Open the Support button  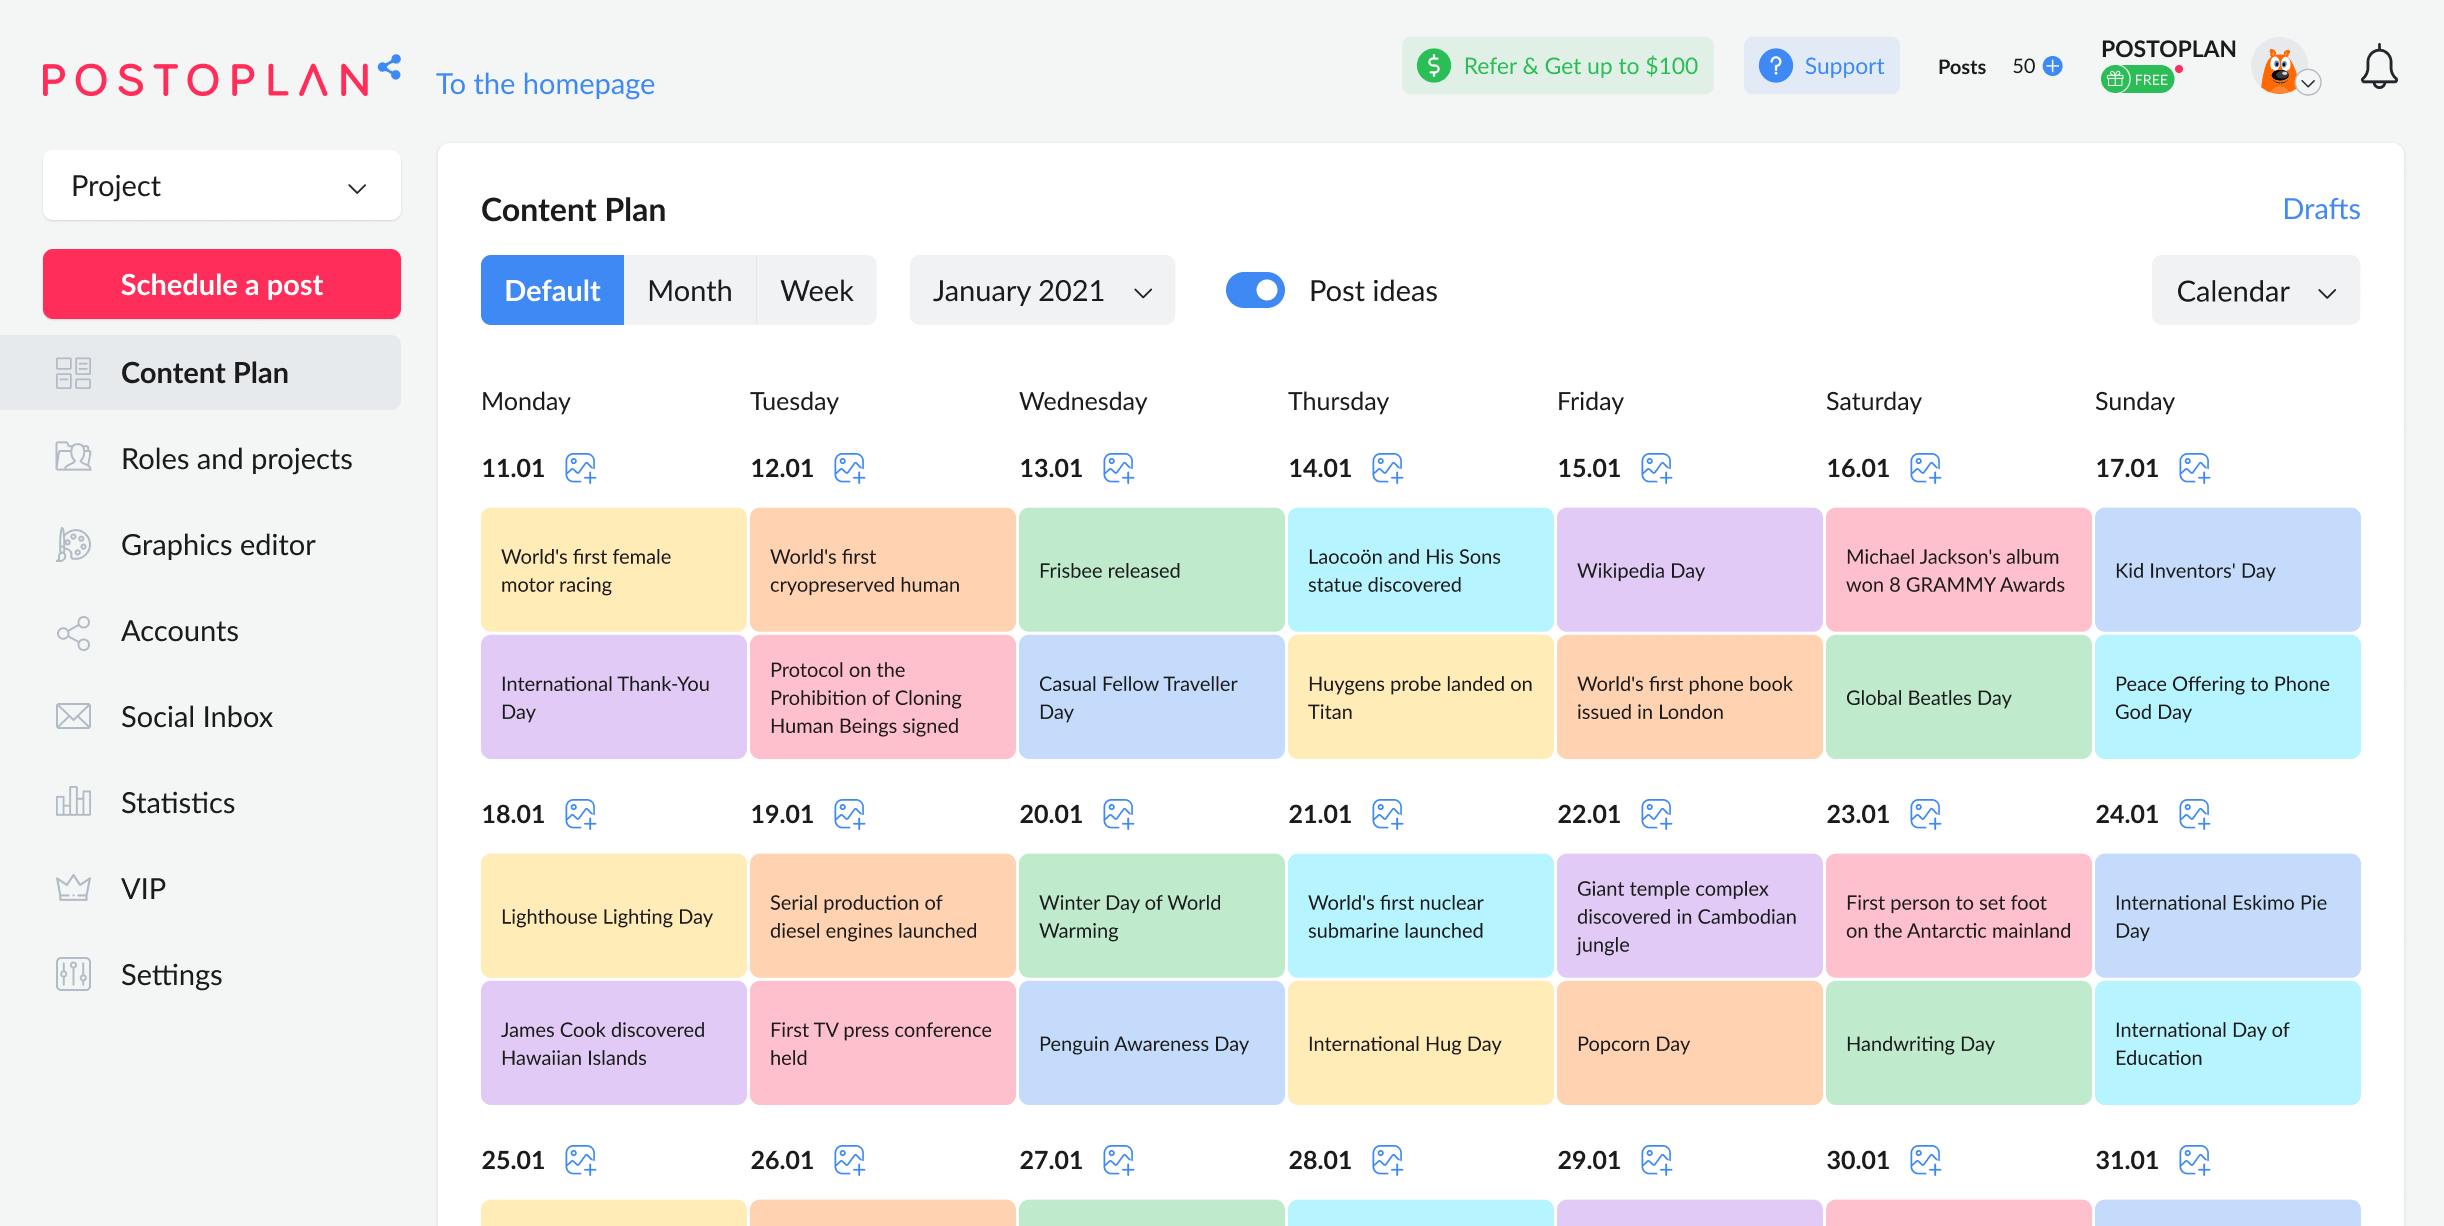(x=1821, y=66)
